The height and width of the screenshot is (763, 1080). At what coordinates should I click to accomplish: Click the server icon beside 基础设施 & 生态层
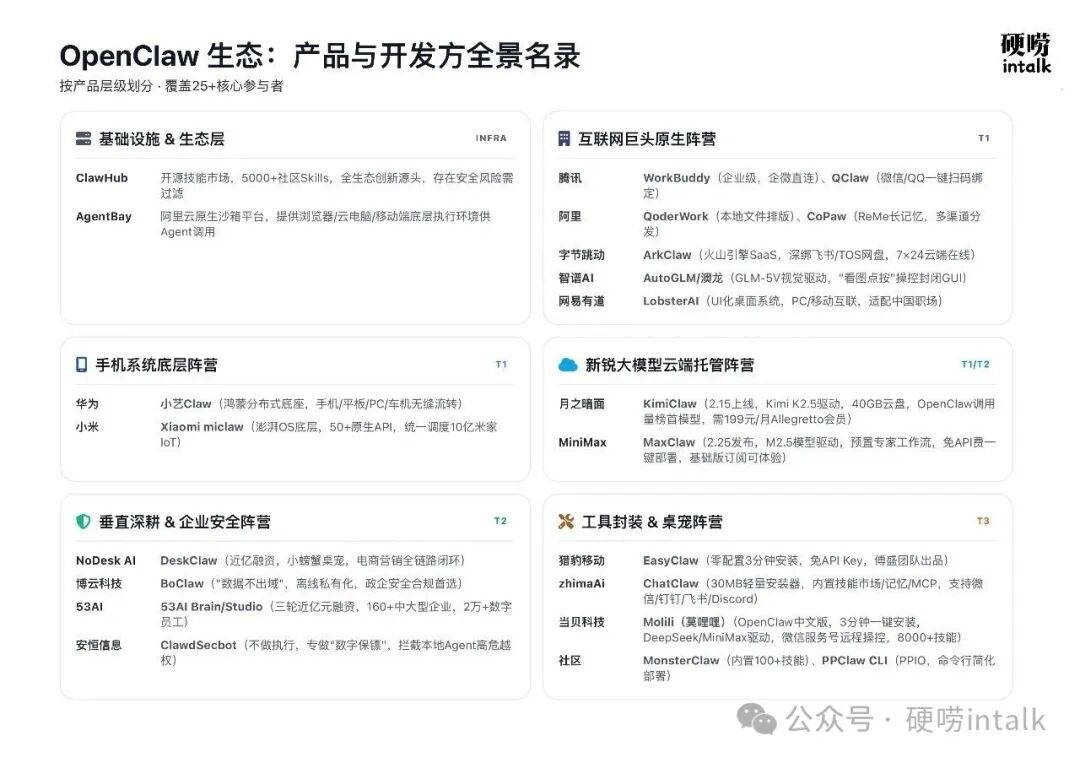coord(83,138)
